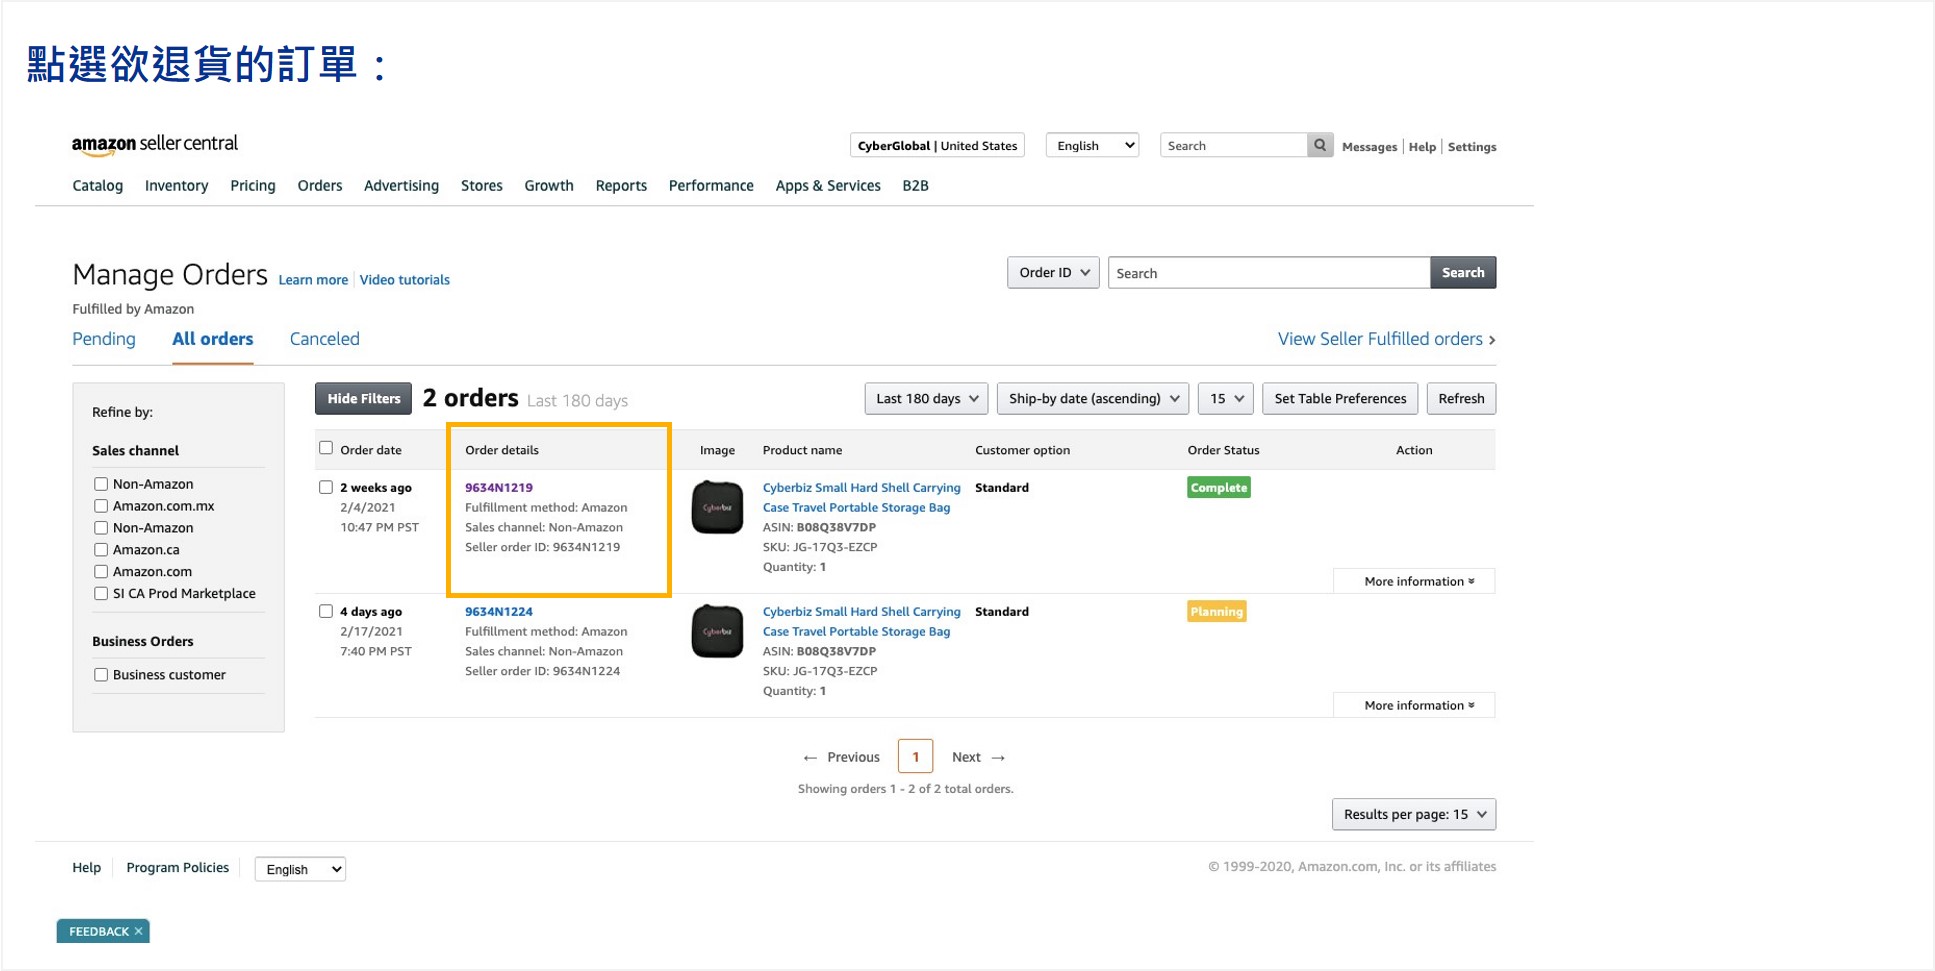Open the B2B menu
The width and height of the screenshot is (1935, 971).
pos(915,186)
